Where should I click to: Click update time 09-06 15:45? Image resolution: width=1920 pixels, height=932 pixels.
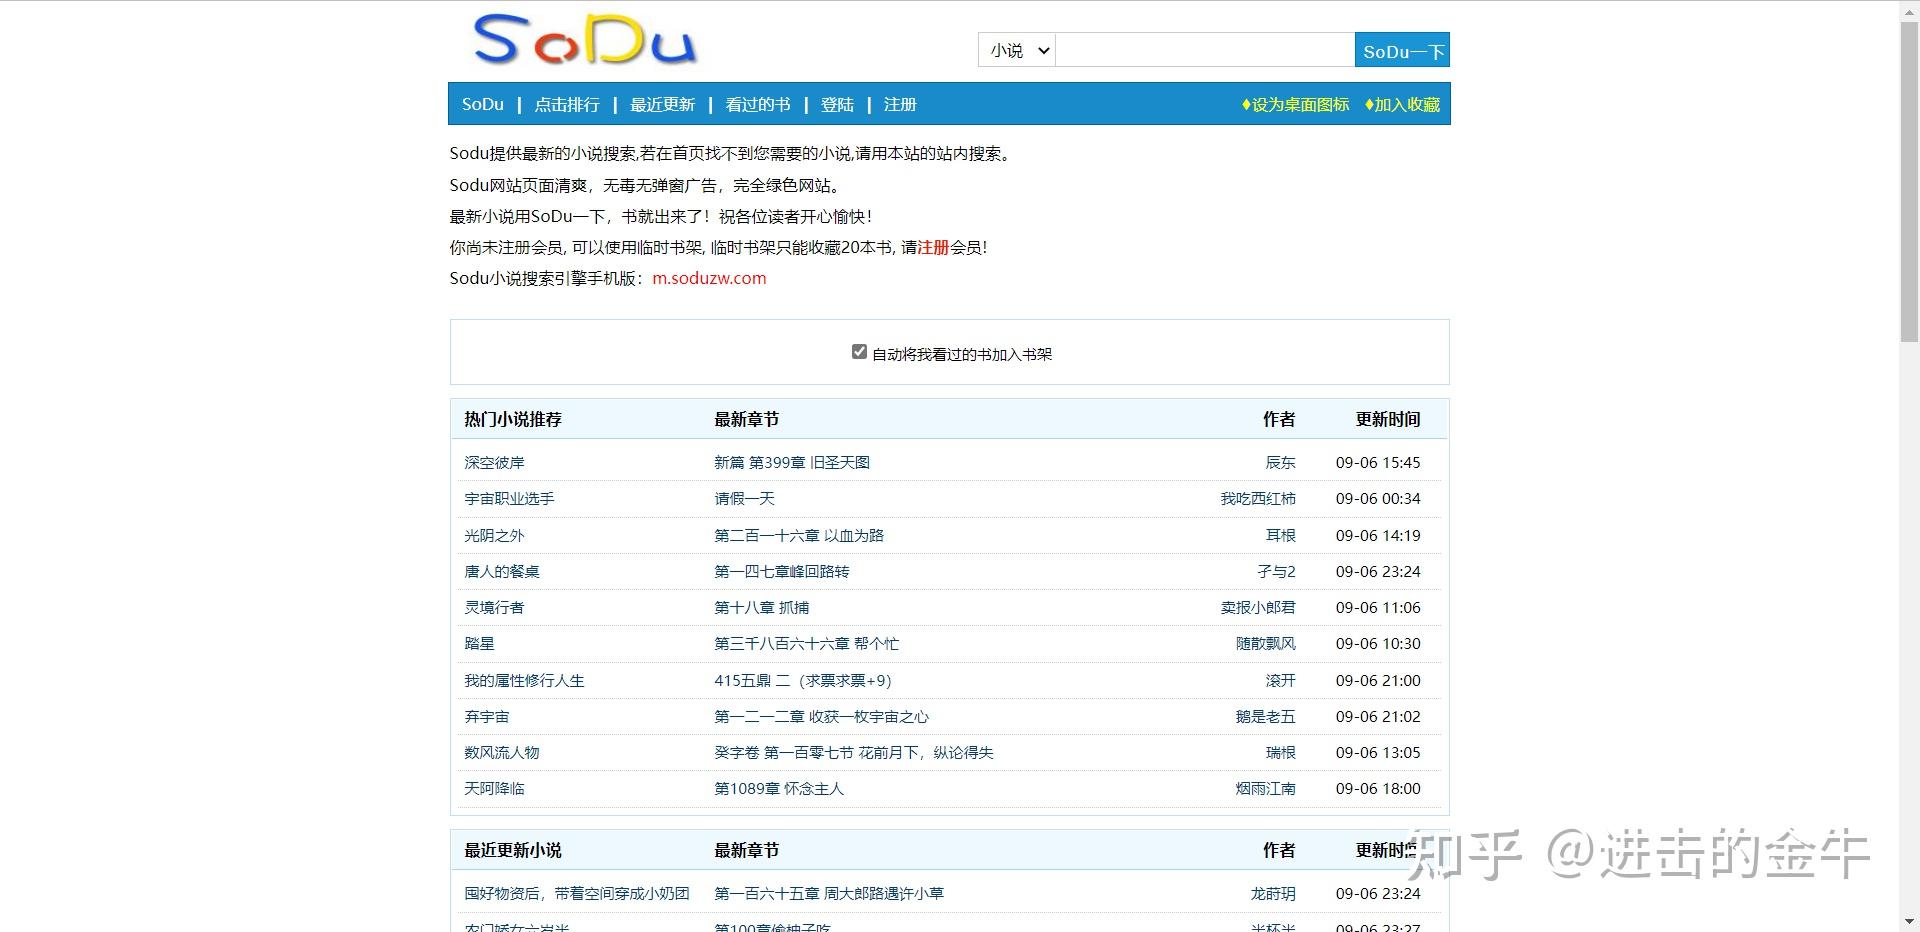pos(1378,462)
